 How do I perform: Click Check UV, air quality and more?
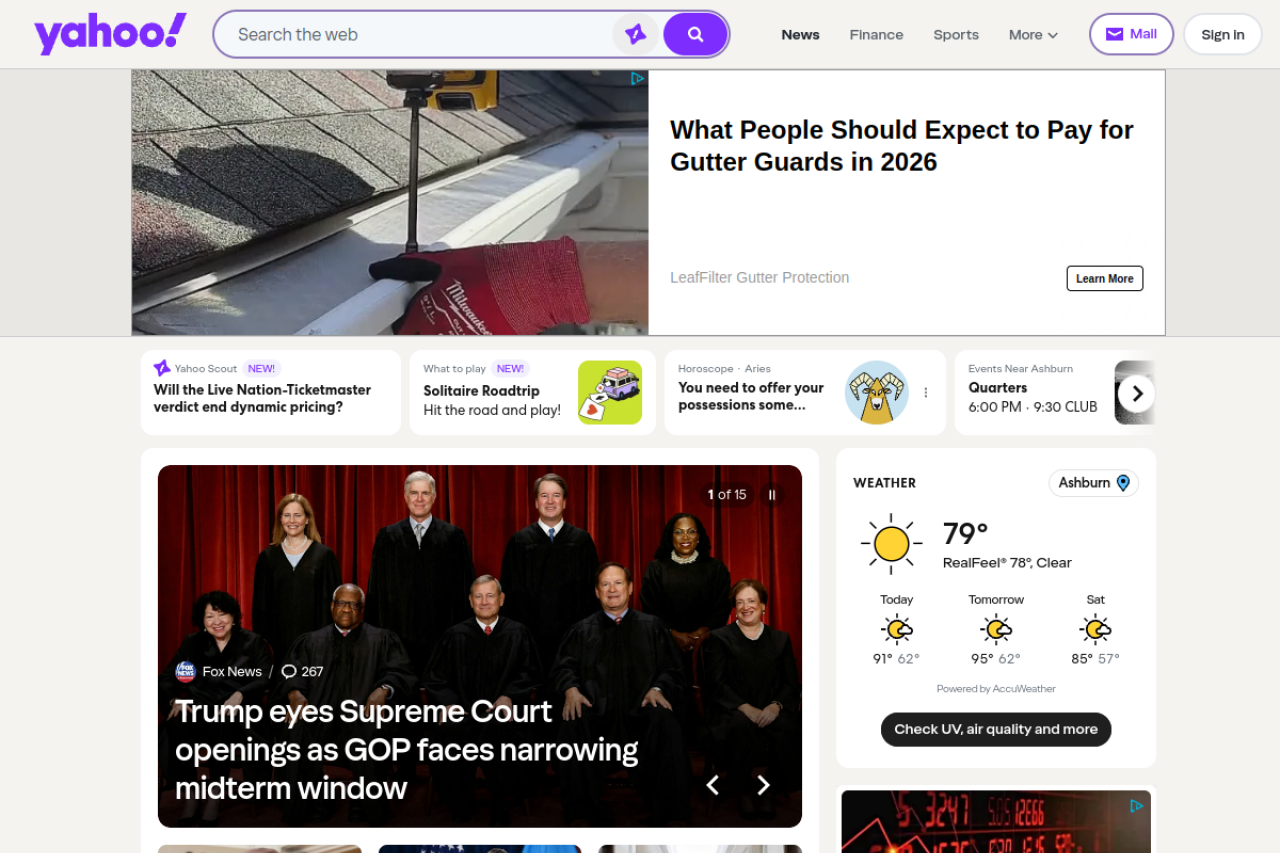(996, 730)
